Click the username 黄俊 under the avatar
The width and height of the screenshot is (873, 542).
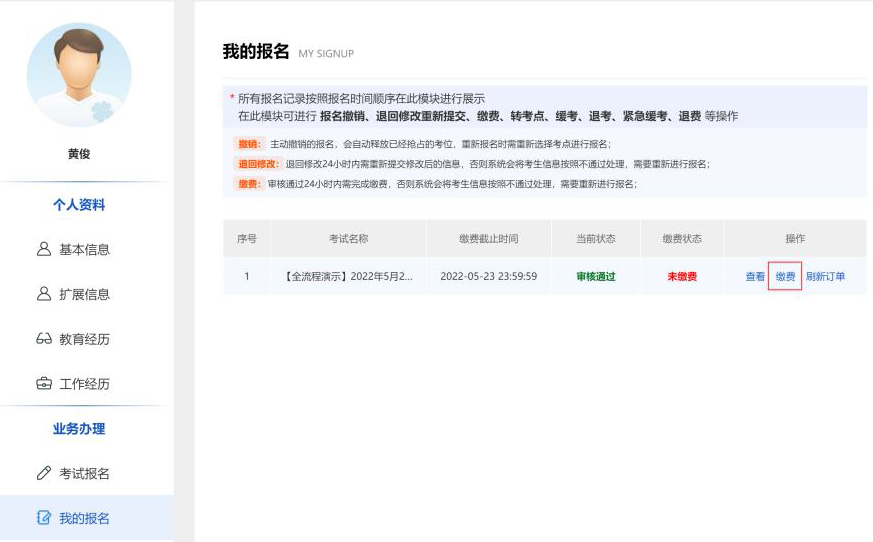[x=79, y=154]
